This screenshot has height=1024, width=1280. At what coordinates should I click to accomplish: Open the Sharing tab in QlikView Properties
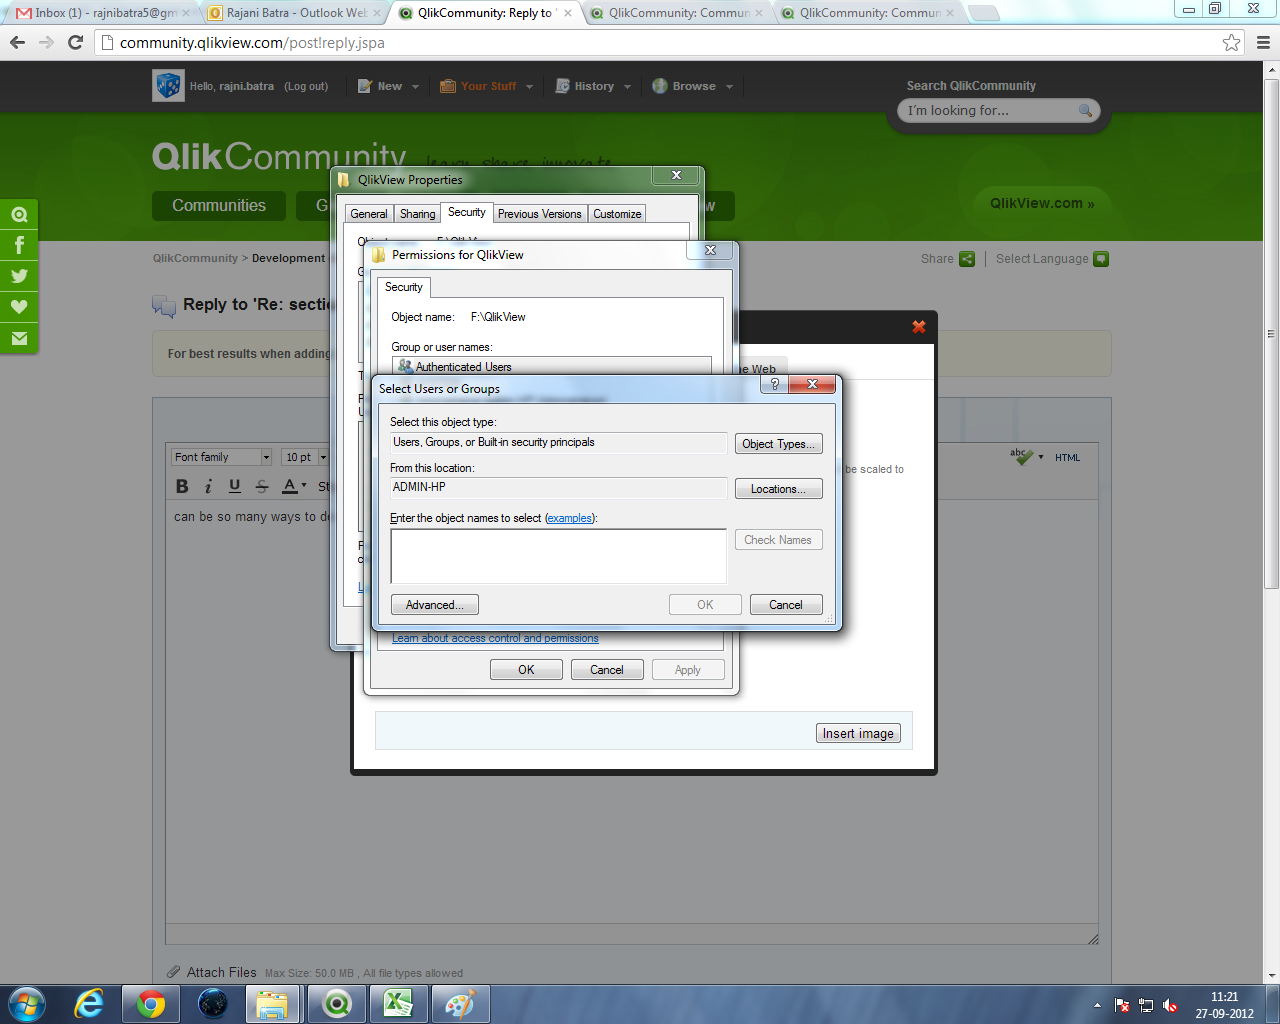tap(417, 214)
